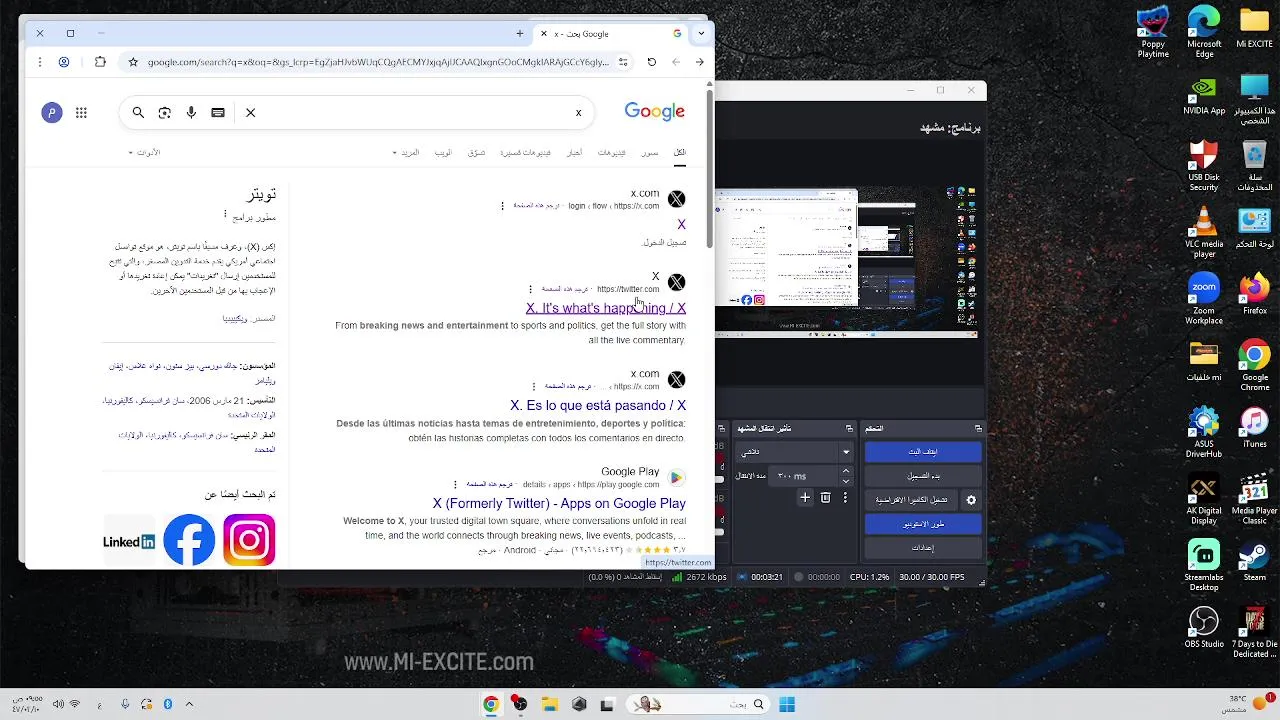
Task: Open VLC media player desktop shortcut
Action: click(1204, 232)
